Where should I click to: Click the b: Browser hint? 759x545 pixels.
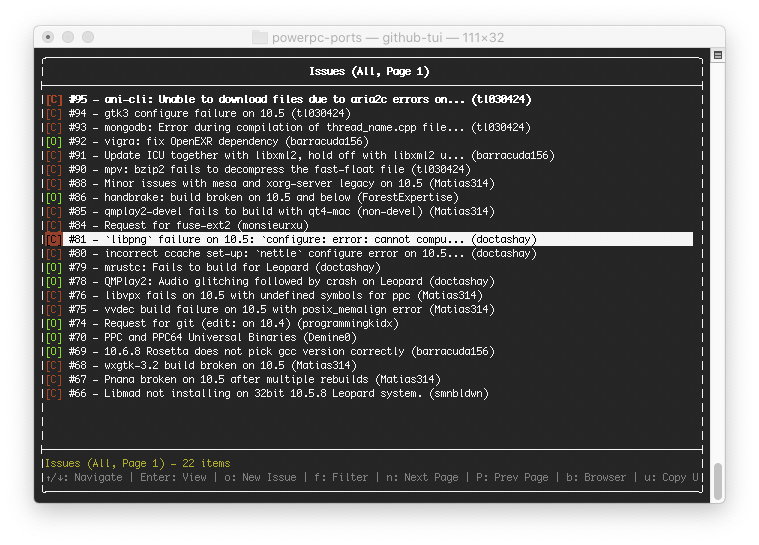(596, 478)
